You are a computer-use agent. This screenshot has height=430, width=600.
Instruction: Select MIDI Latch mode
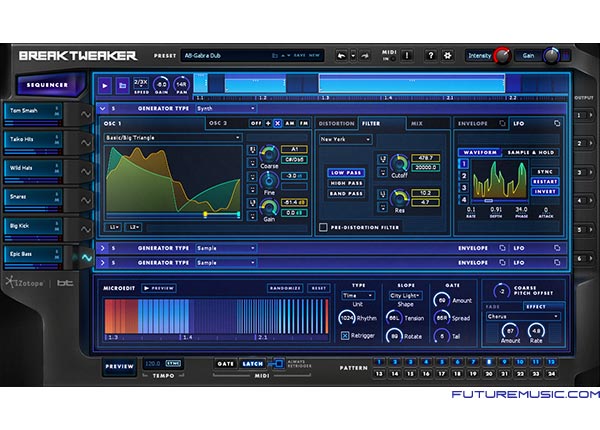(x=253, y=364)
